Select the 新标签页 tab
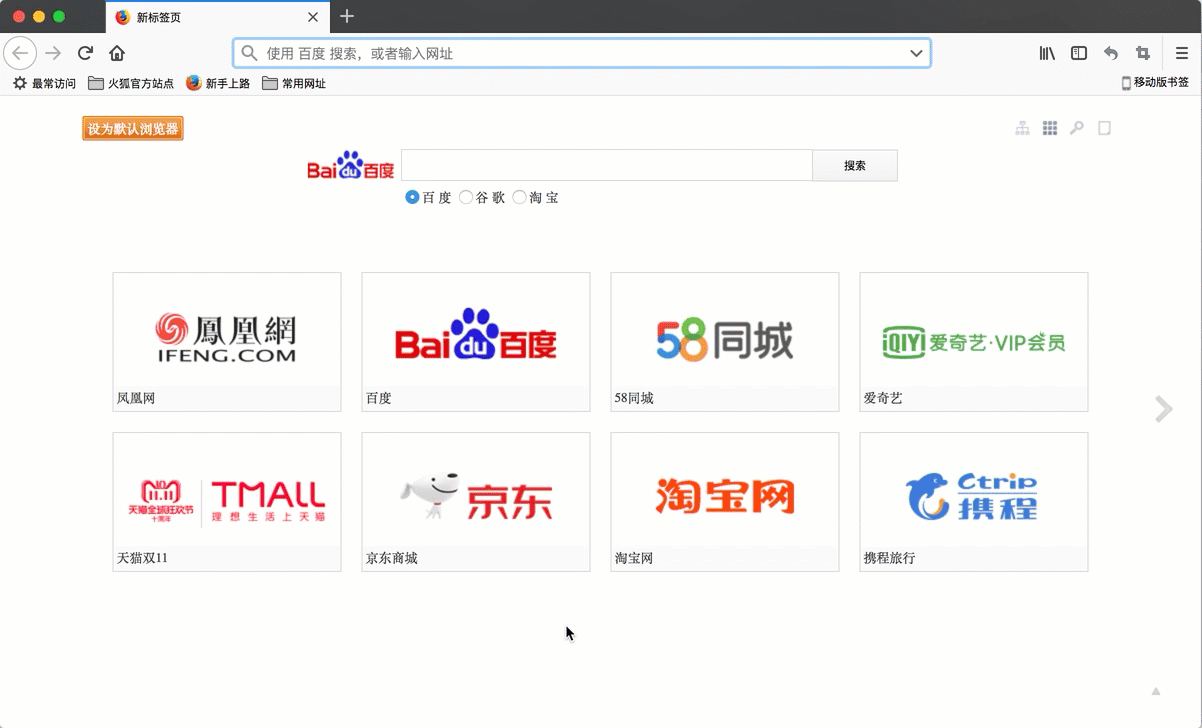Viewport: 1202px width, 728px height. pos(217,17)
